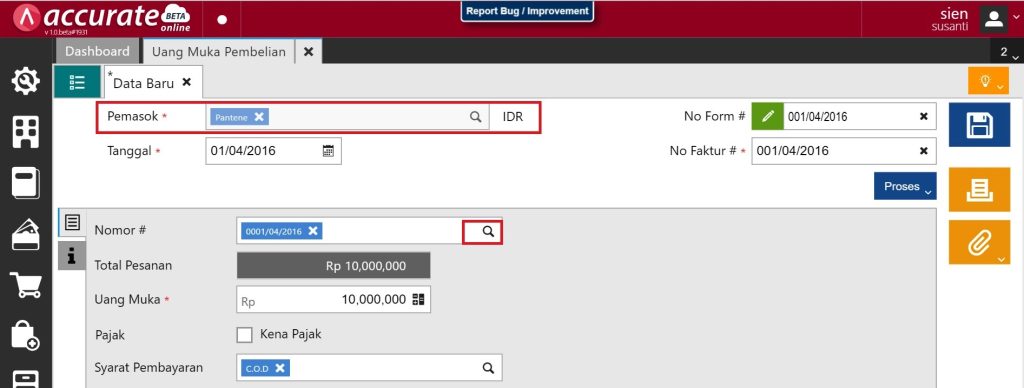Viewport: 1024px width, 388px height.
Task: Click the orange print icon button
Action: tap(979, 189)
